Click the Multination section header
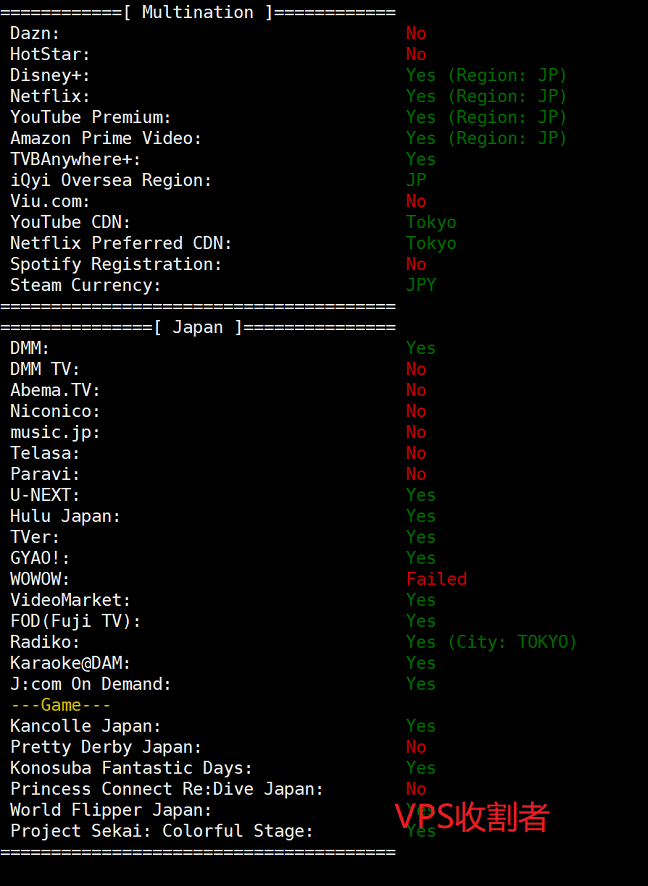Image resolution: width=648 pixels, height=886 pixels. 198,12
